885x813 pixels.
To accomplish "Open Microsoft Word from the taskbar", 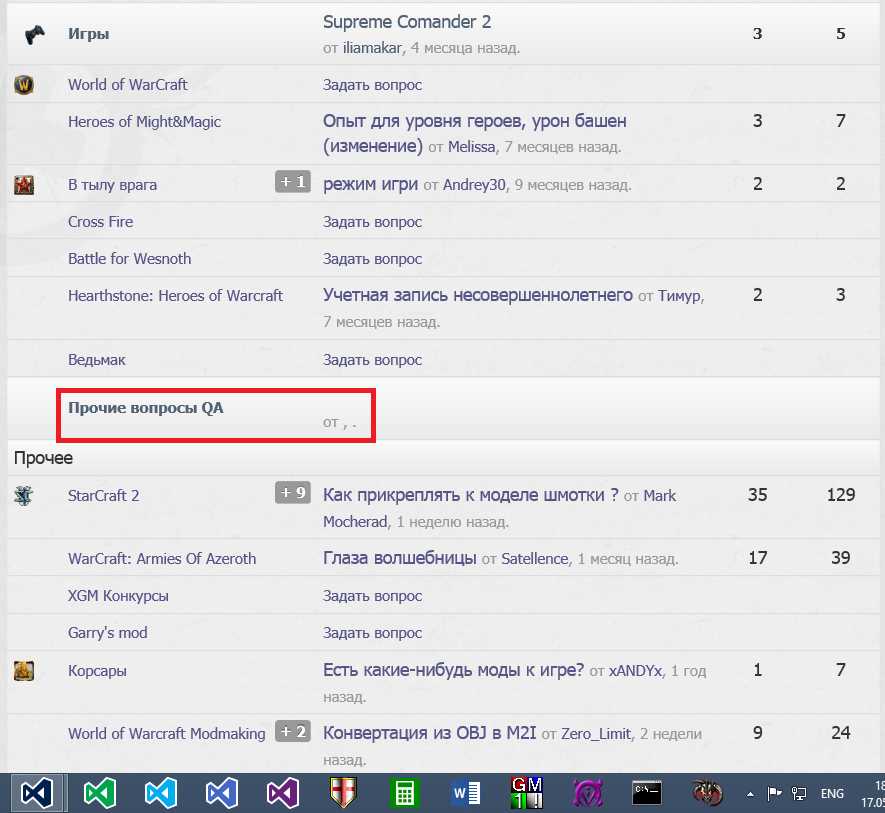I will (x=466, y=793).
